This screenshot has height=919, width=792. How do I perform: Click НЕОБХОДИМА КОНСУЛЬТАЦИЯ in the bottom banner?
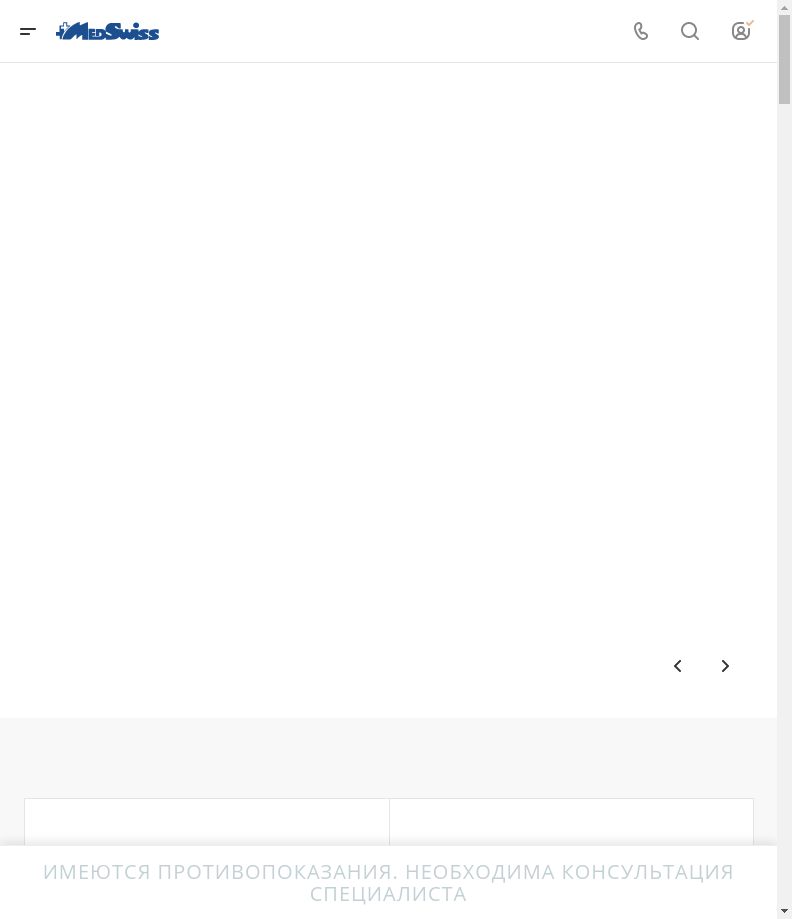(x=569, y=872)
